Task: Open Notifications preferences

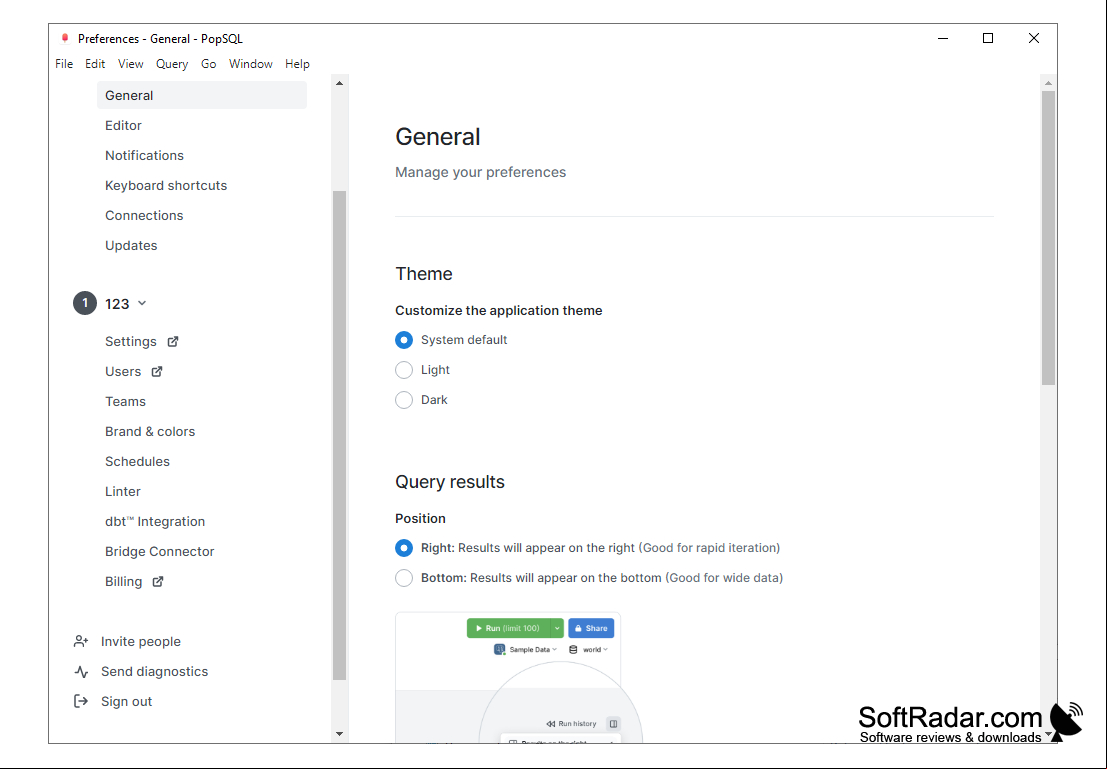Action: pos(145,155)
